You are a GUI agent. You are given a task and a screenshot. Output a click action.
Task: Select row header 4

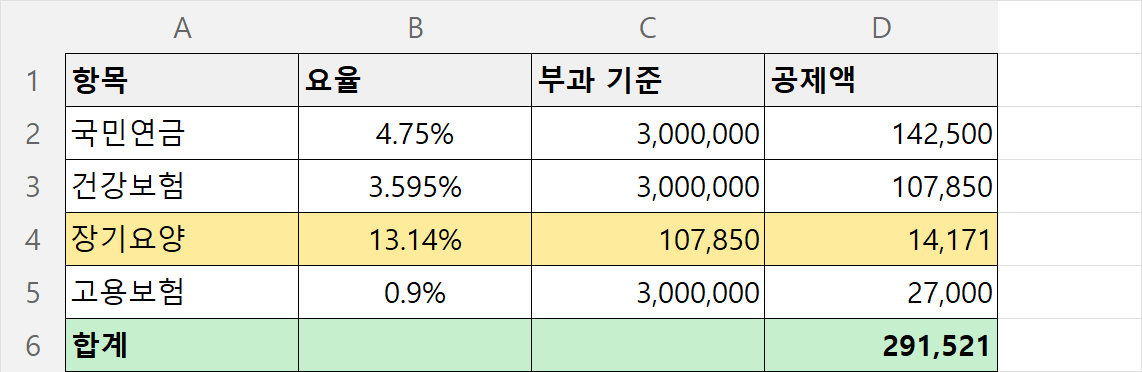pyautogui.click(x=33, y=240)
